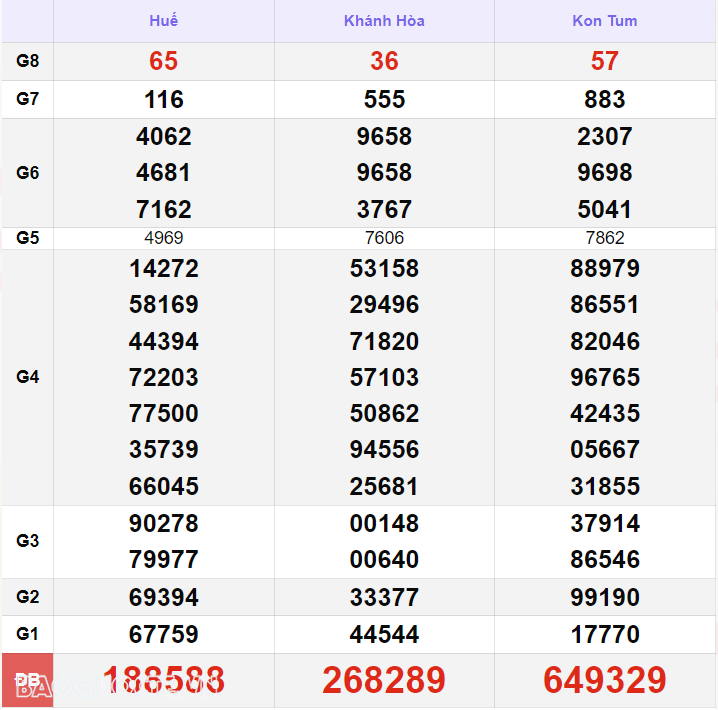Open the Huế province link
Screen dimensions: 718x710
pyautogui.click(x=163, y=21)
